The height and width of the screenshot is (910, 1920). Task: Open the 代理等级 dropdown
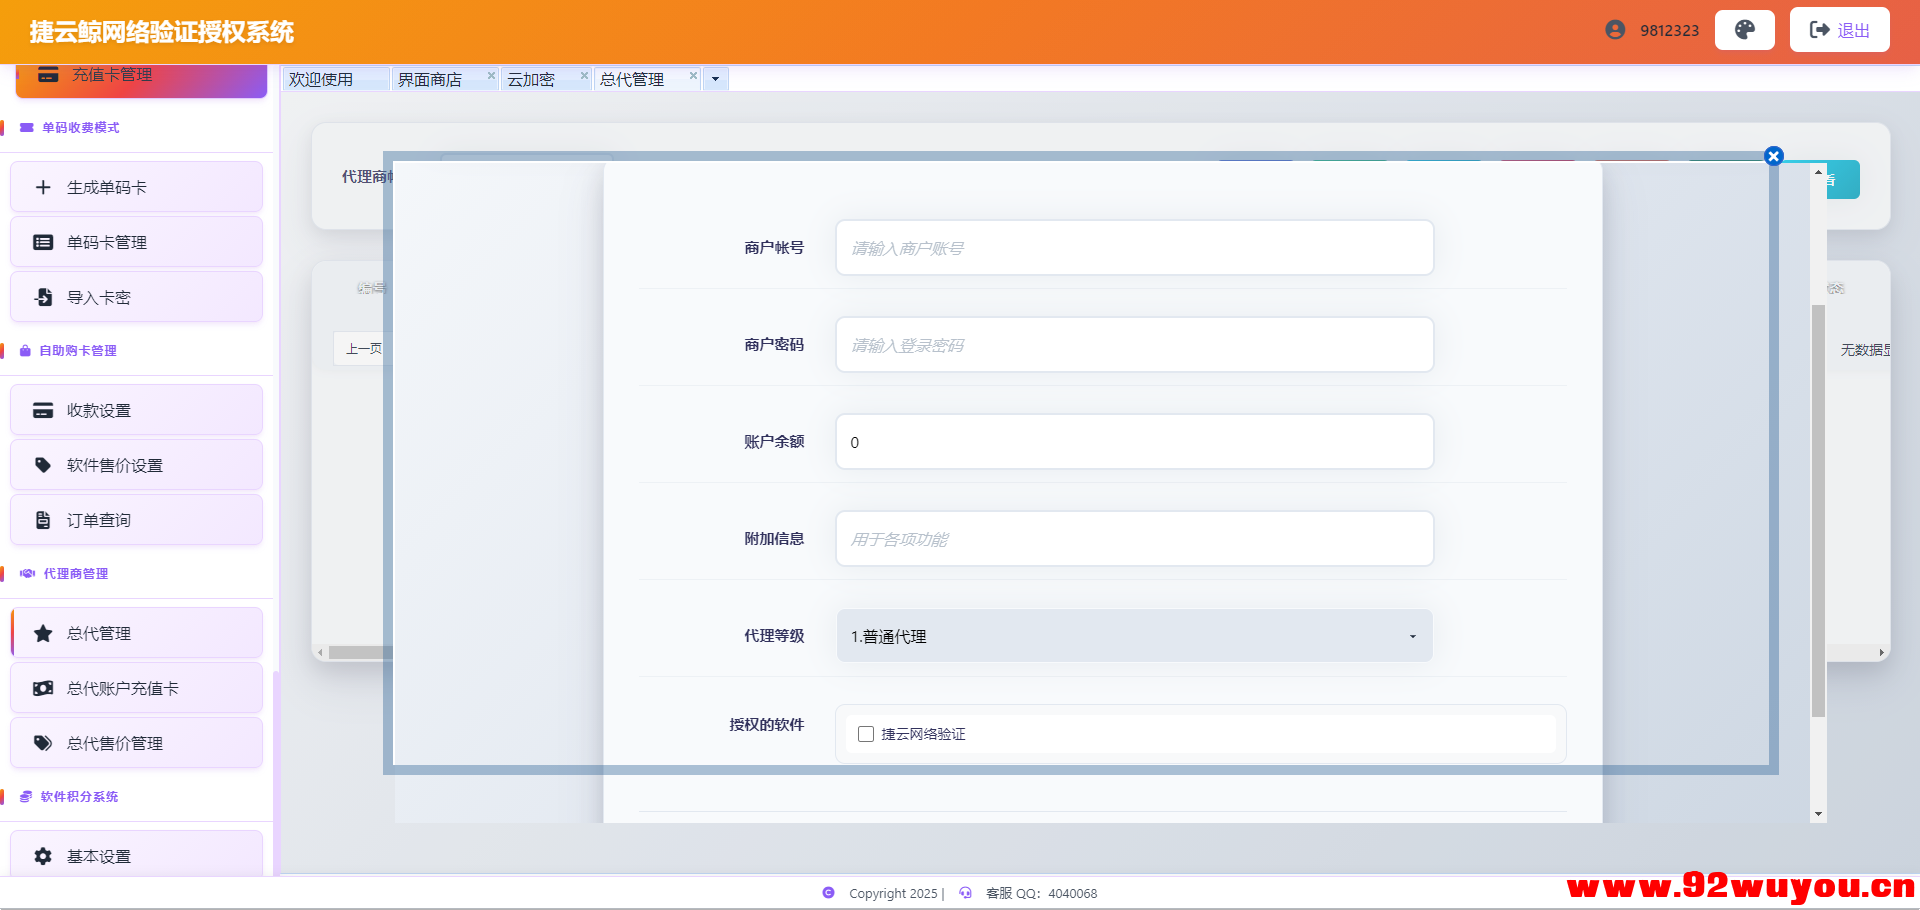pos(1134,636)
